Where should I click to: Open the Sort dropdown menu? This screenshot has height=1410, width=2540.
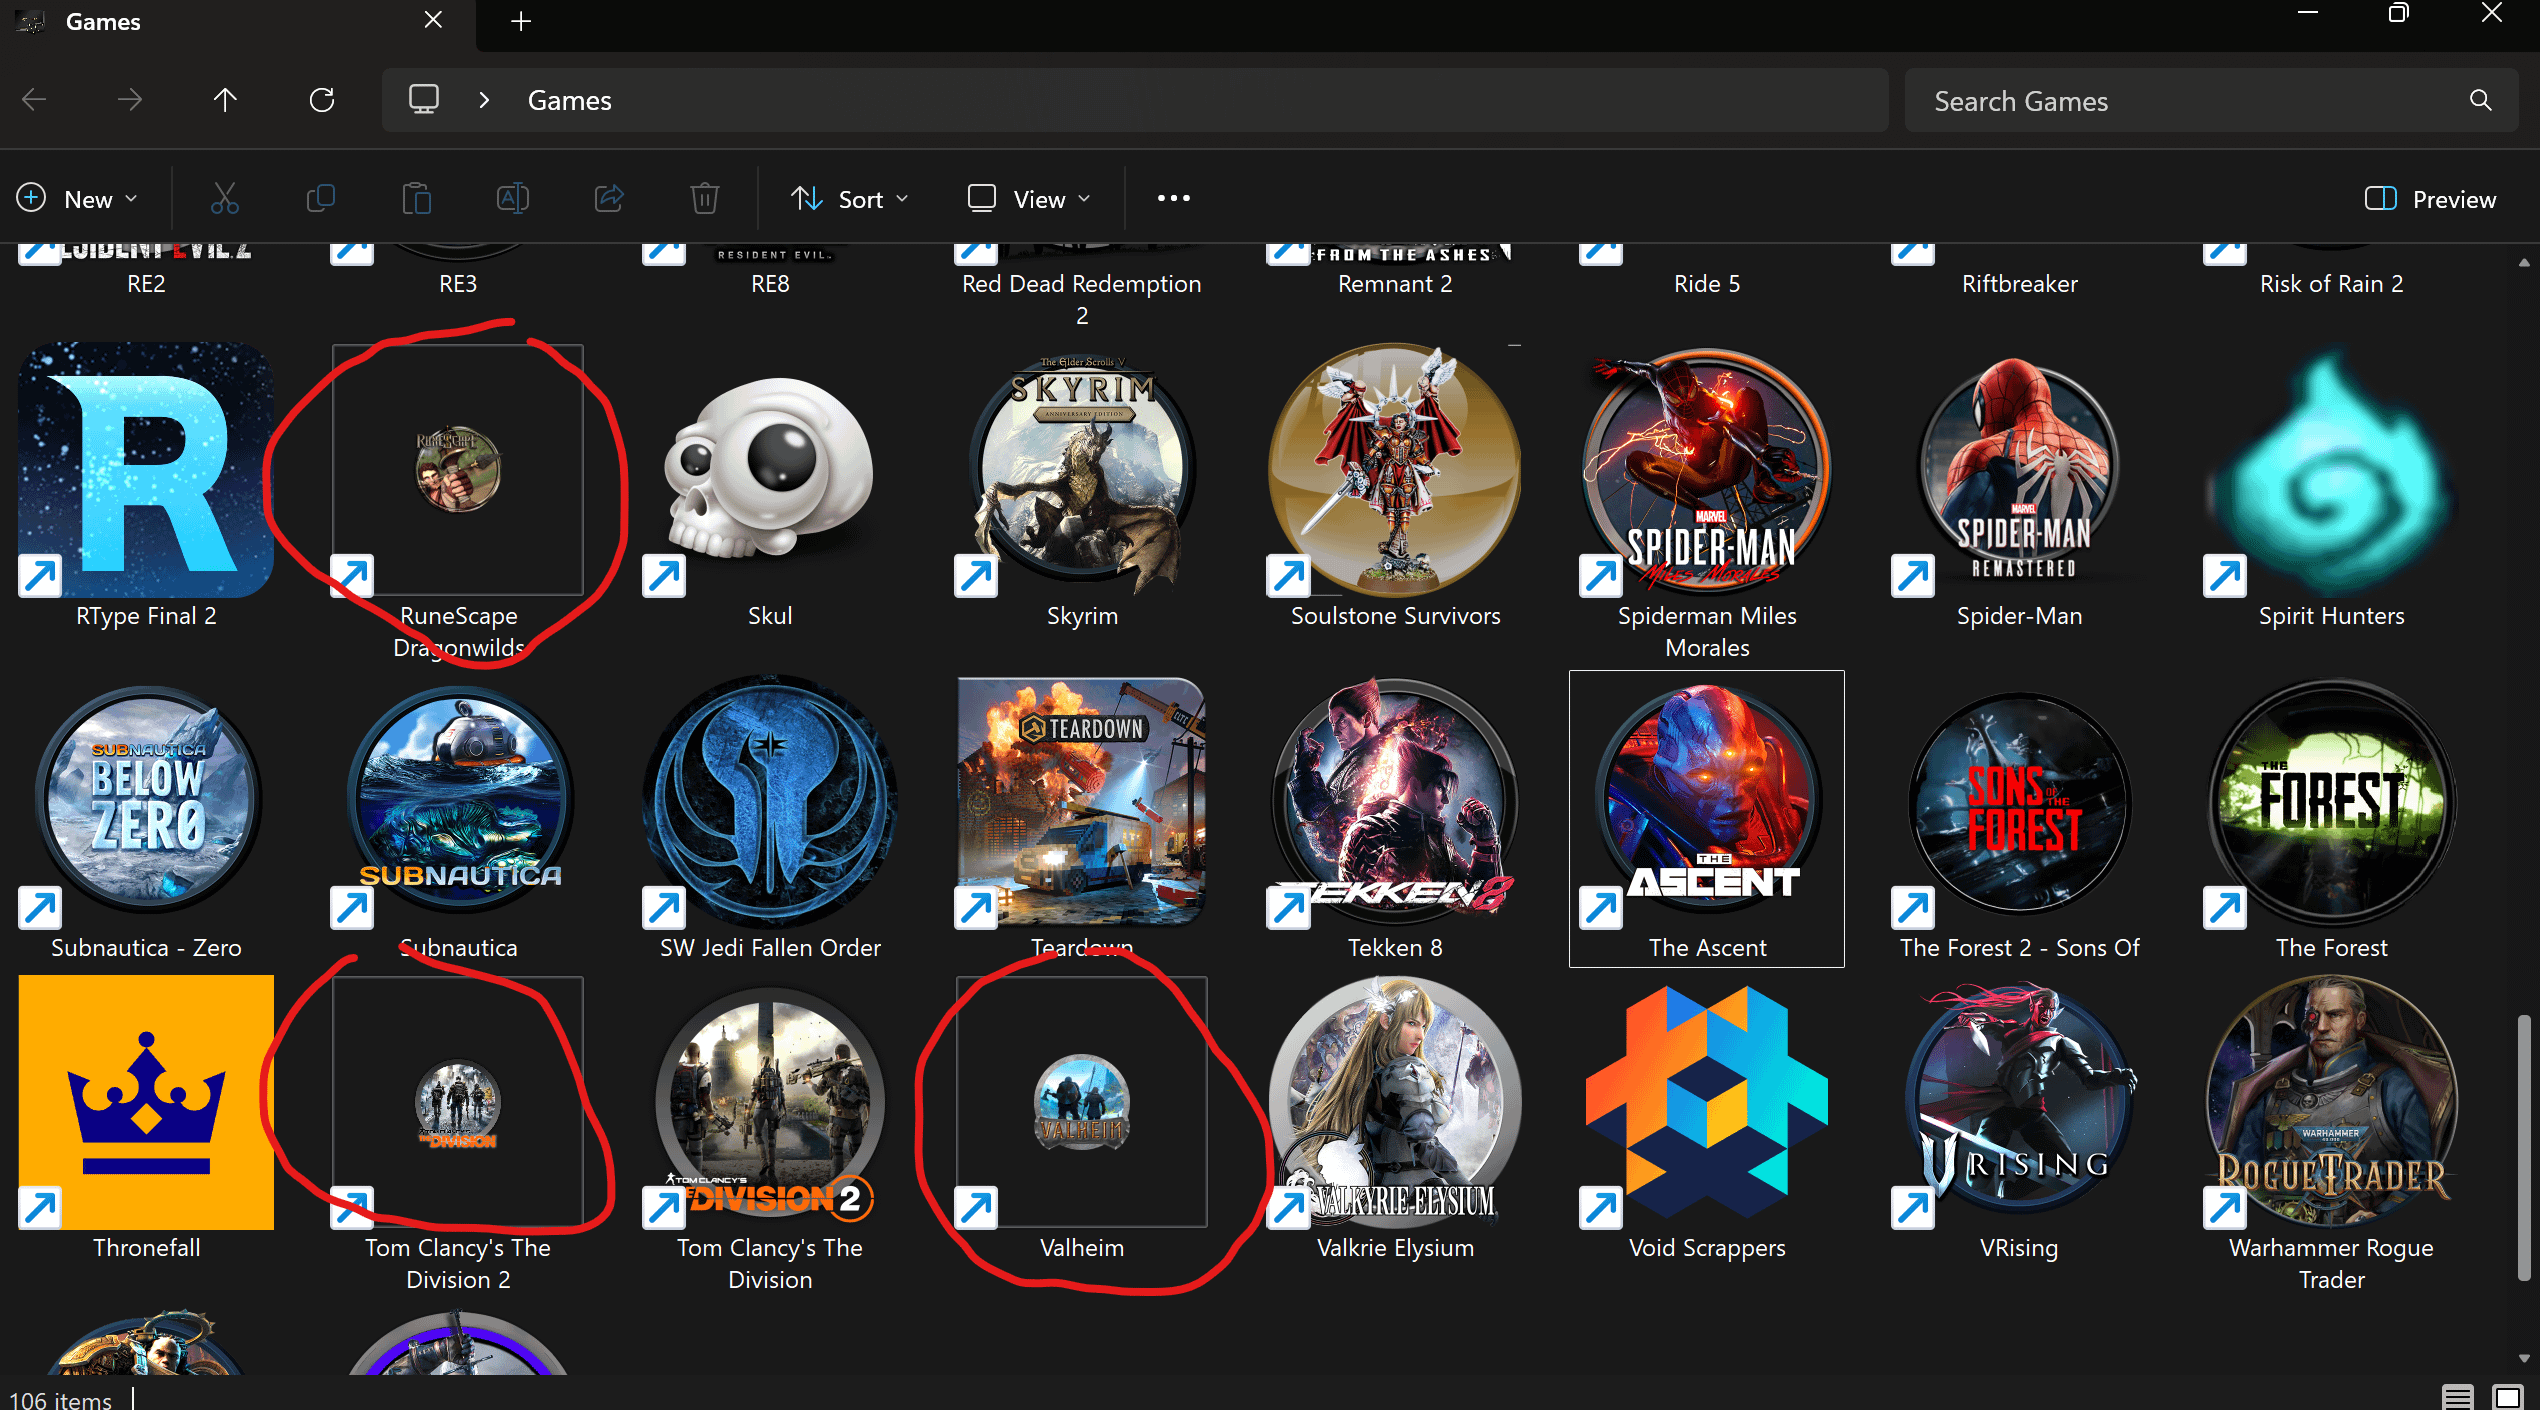click(x=850, y=199)
